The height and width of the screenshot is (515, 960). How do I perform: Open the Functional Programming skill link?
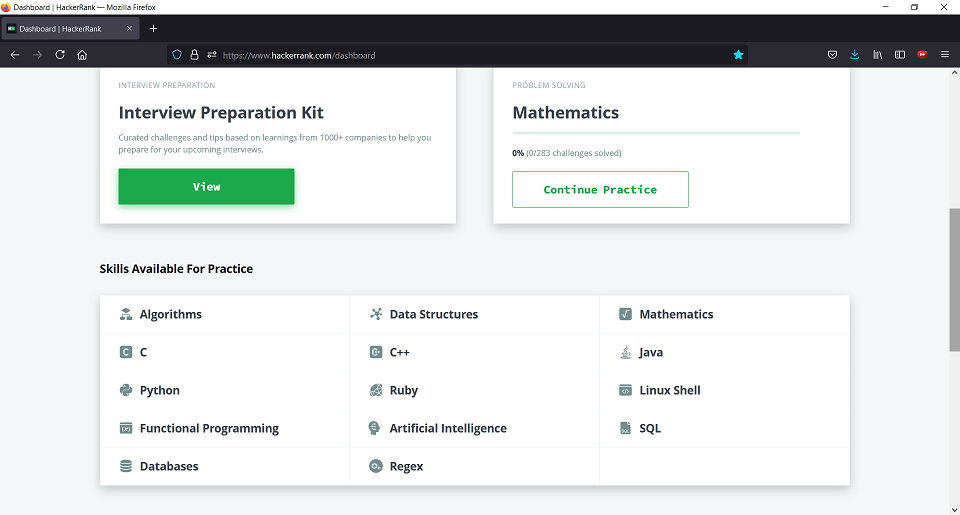(x=209, y=428)
